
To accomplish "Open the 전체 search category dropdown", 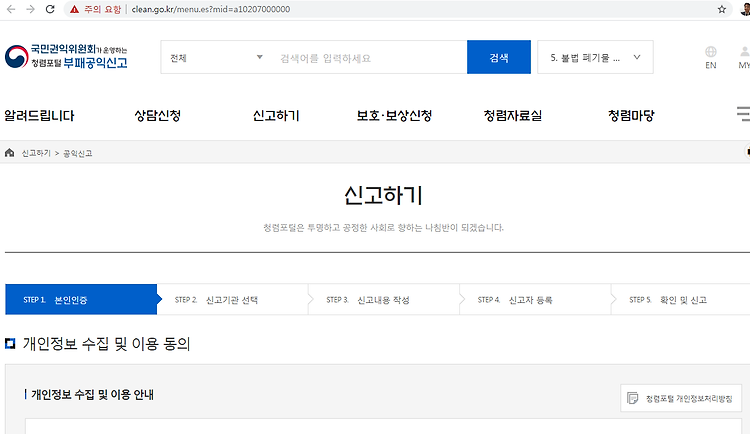I will [x=216, y=57].
